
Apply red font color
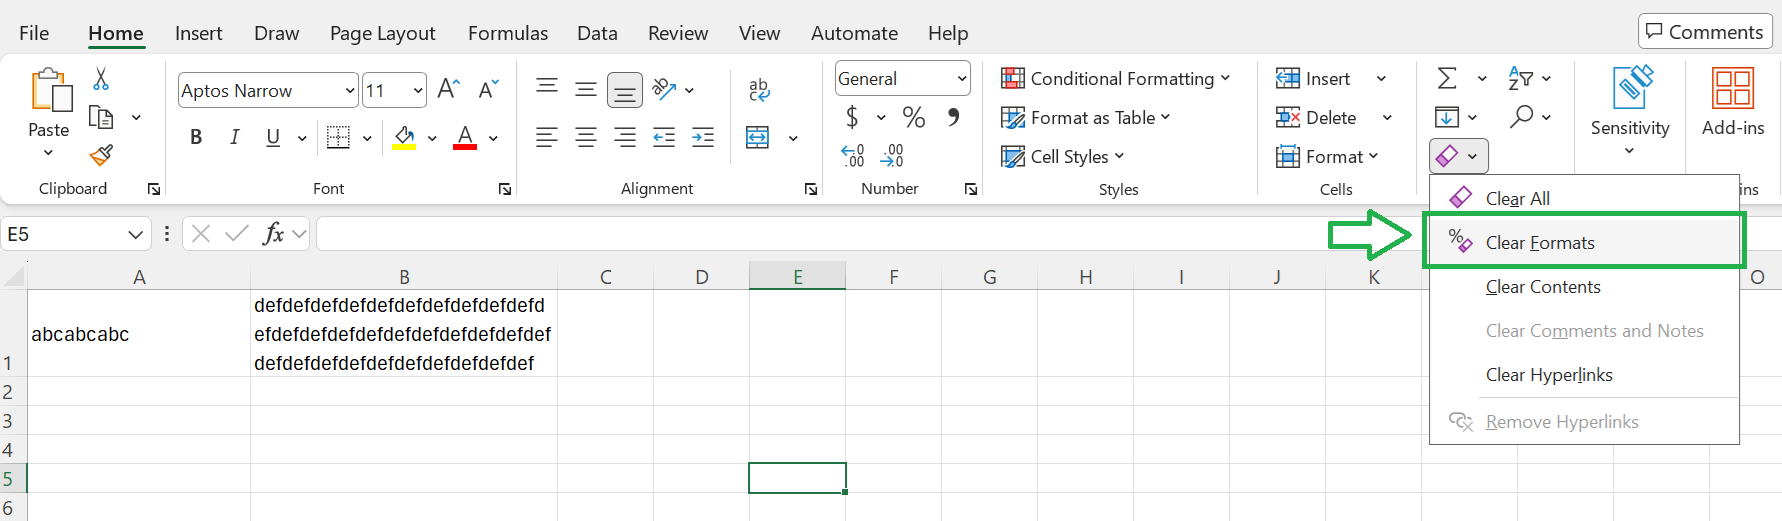point(465,137)
